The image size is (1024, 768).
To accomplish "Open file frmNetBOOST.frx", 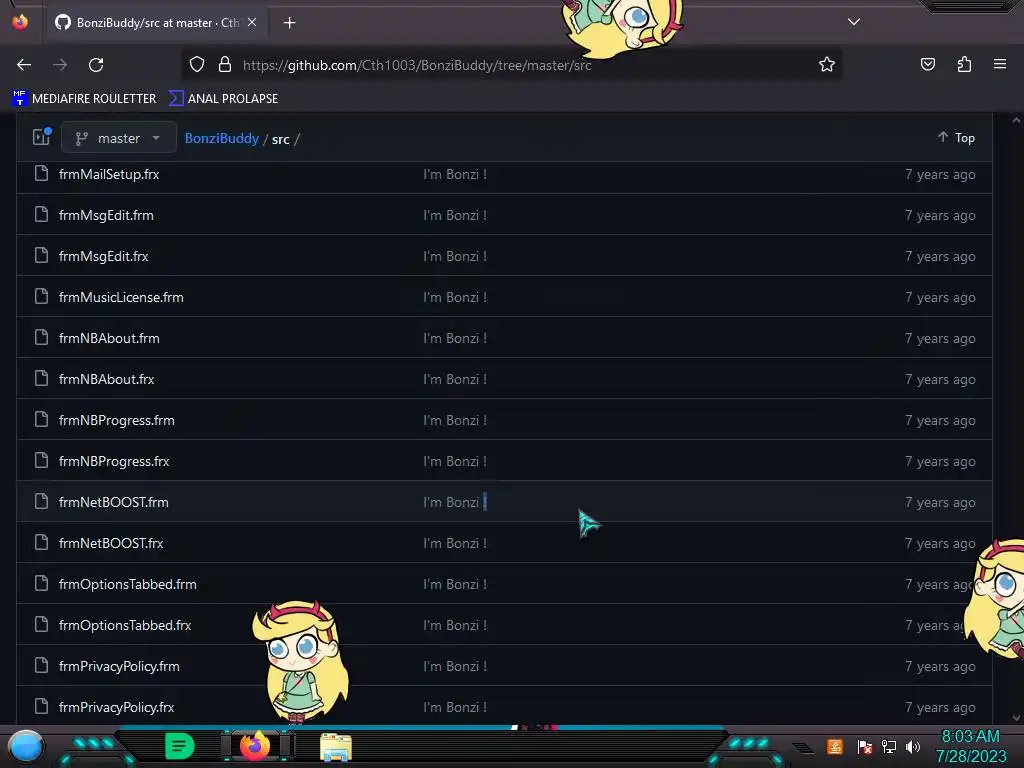I will click(x=111, y=543).
